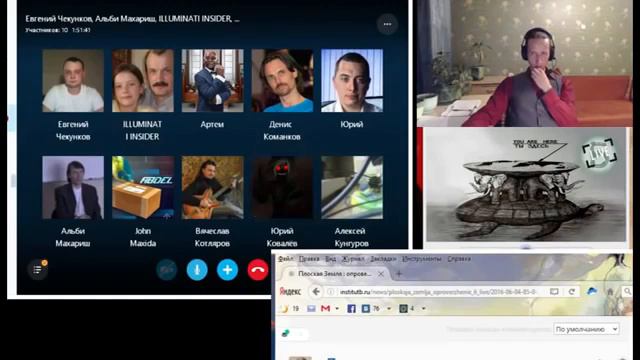The height and width of the screenshot is (360, 640).
Task: Click the blue cloud toolbar icon
Action: click(592, 291)
